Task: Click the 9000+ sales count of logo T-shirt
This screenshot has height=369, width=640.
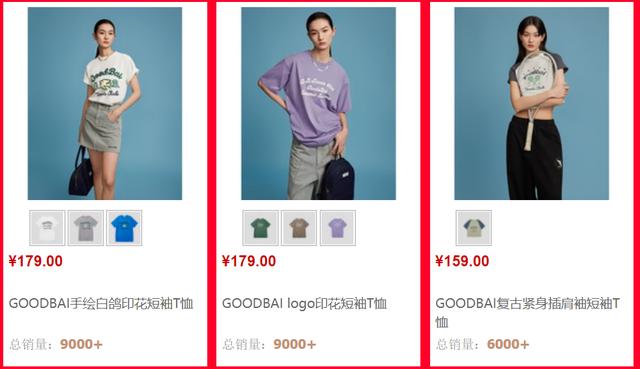Action: [295, 344]
